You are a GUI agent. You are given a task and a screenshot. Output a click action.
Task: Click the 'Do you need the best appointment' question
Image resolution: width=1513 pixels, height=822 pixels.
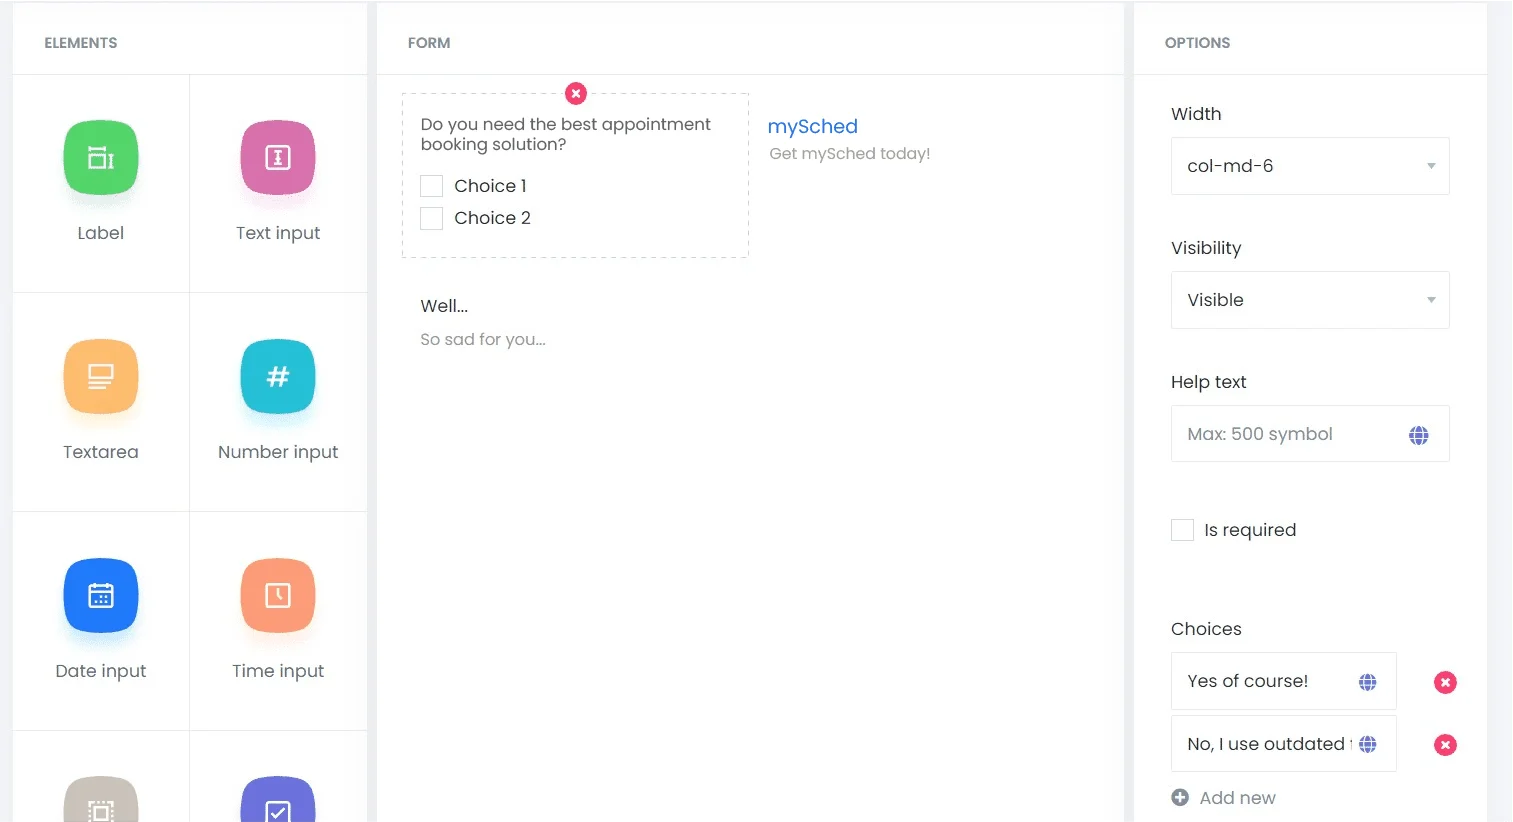(x=566, y=134)
